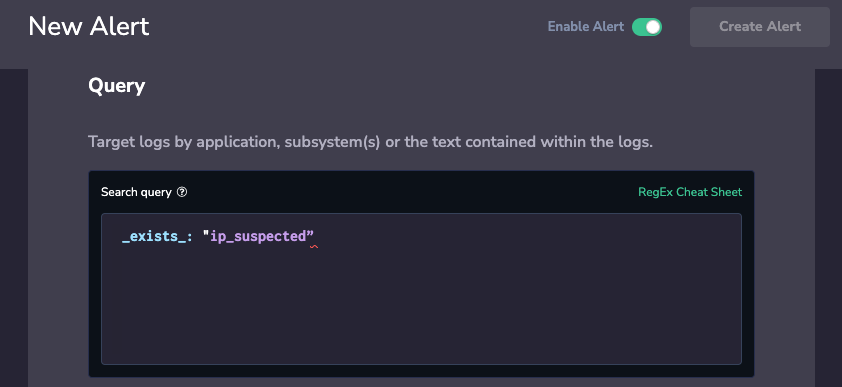Screen dimensions: 842x387
Task: Place cursor after the closing curly quote
Action: [315, 236]
